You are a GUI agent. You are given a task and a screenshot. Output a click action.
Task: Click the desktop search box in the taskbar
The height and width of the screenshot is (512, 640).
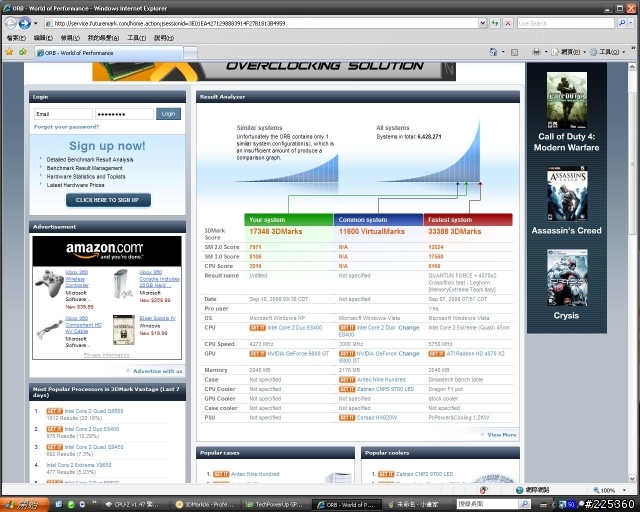pos(487,504)
